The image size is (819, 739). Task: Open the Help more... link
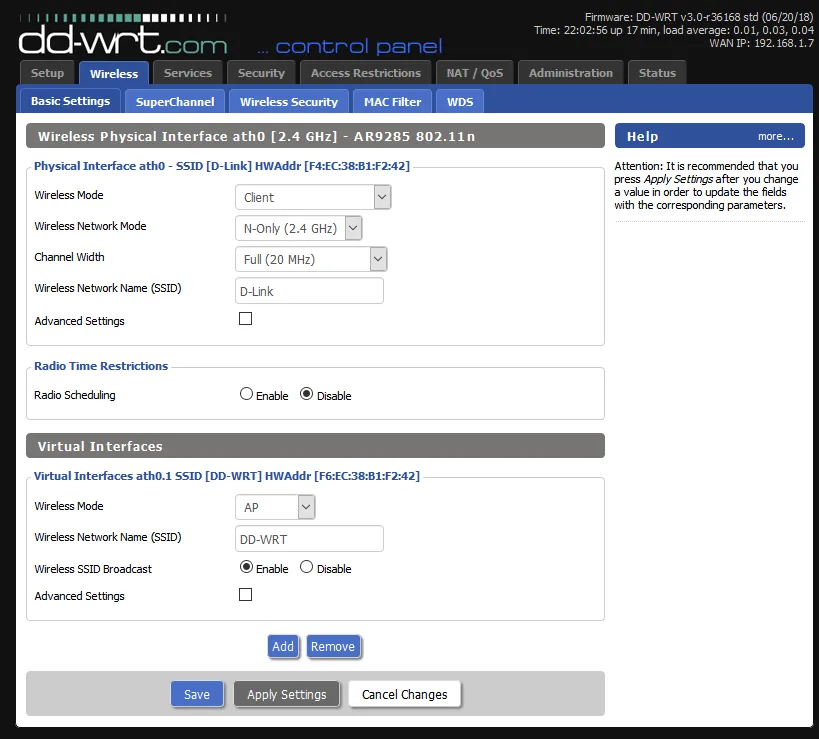point(776,136)
